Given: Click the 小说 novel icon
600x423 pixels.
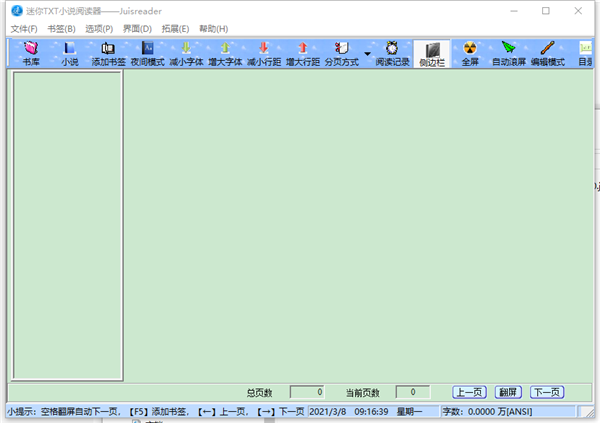Looking at the screenshot, I should coord(70,54).
